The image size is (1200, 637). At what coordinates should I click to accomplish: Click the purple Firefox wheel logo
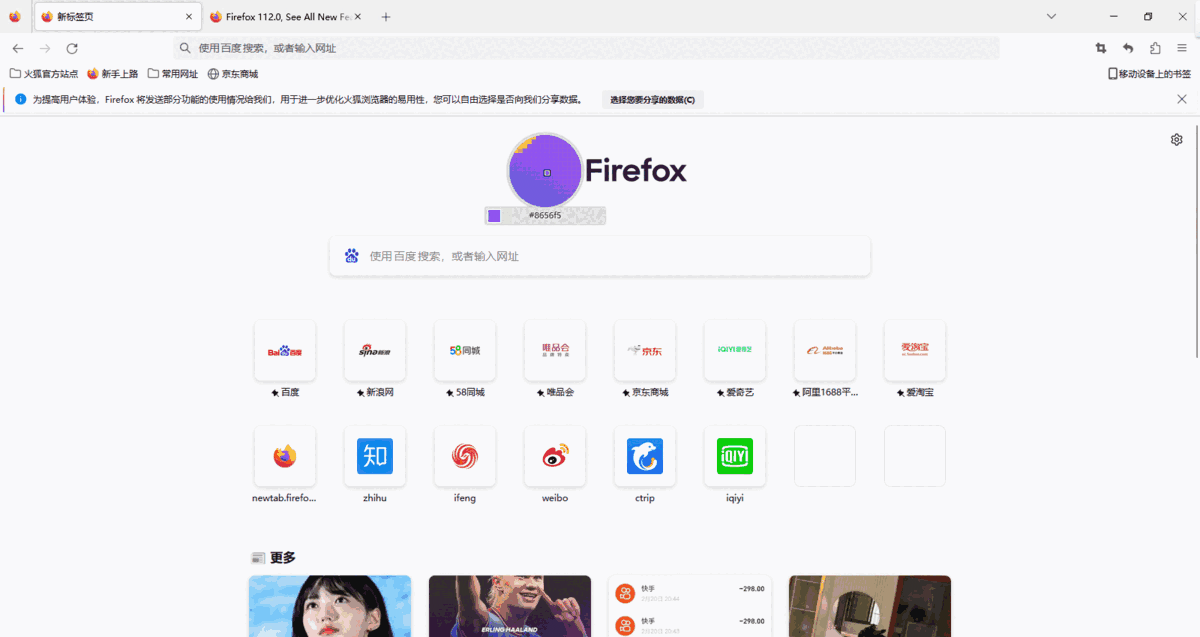click(x=546, y=170)
